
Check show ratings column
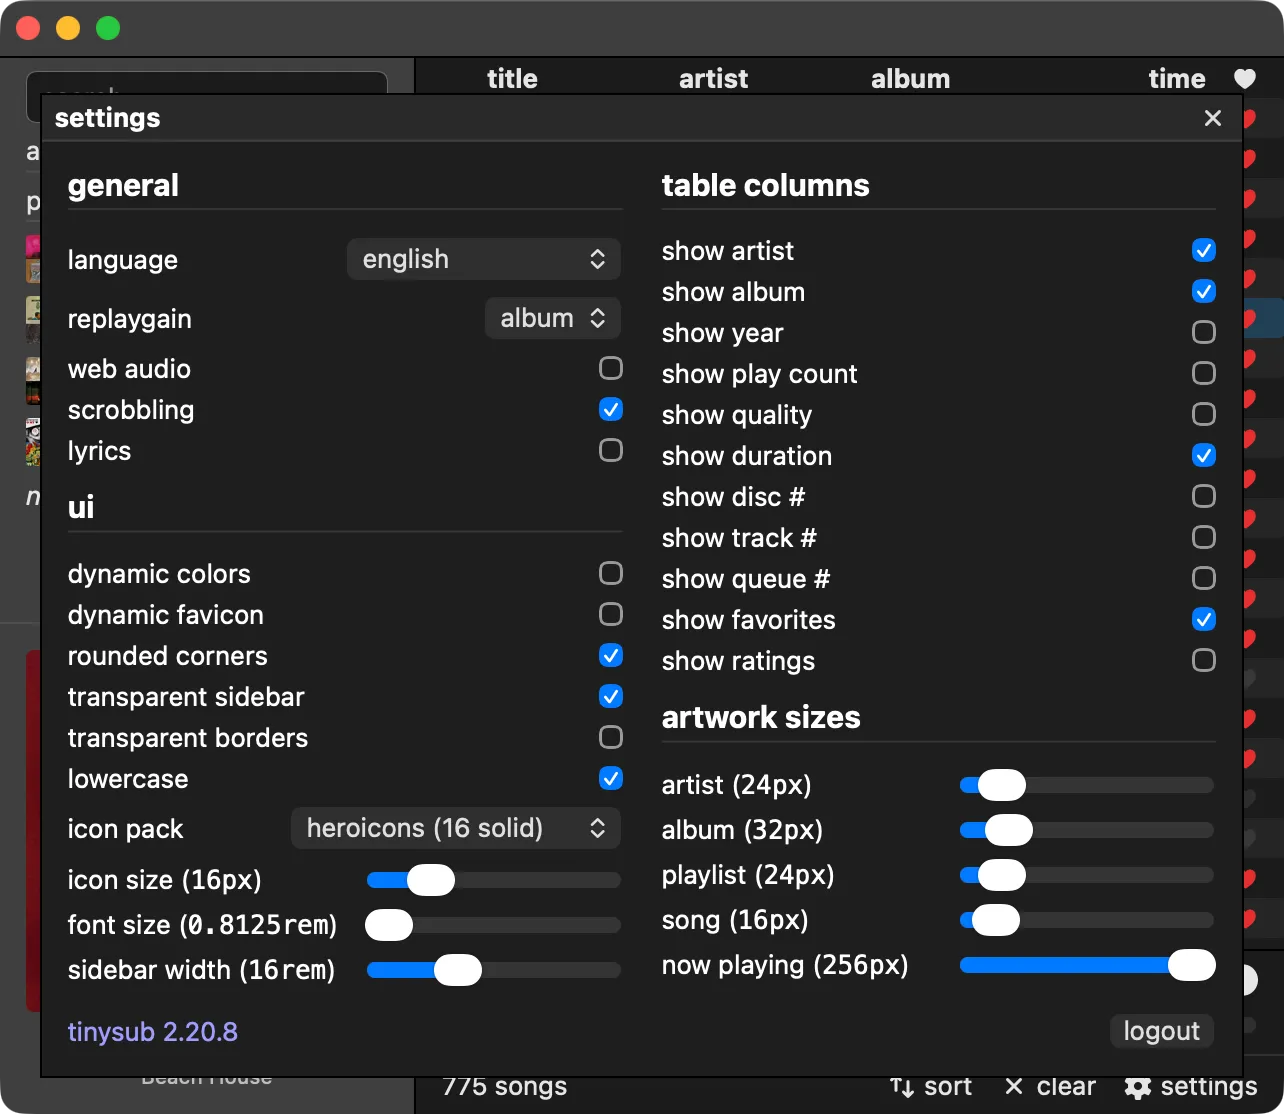pos(1204,660)
